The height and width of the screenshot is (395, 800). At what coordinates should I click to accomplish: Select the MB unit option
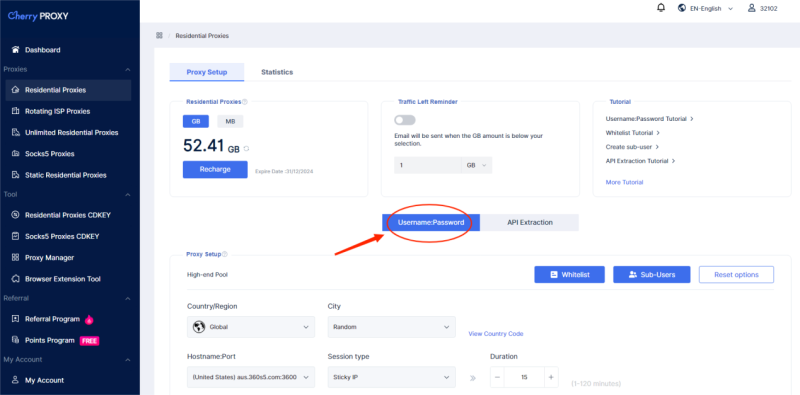click(x=230, y=121)
